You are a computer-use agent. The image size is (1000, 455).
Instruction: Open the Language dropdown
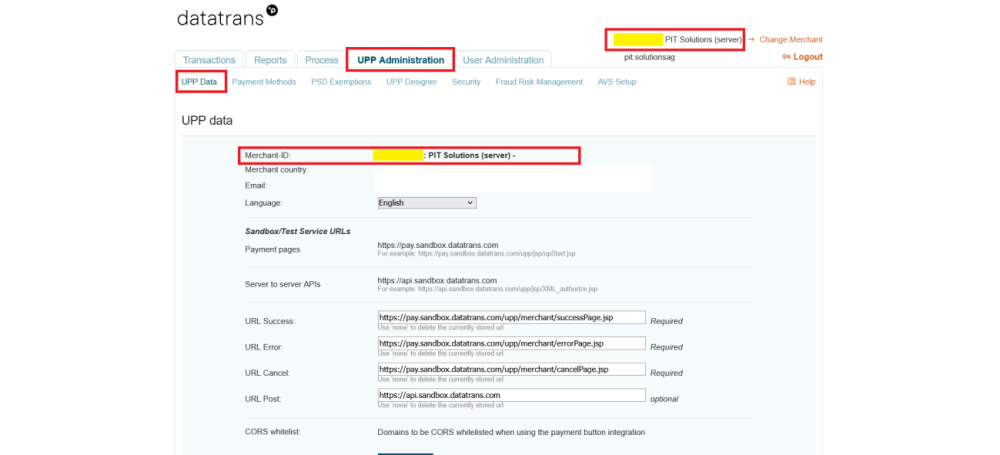(427, 203)
